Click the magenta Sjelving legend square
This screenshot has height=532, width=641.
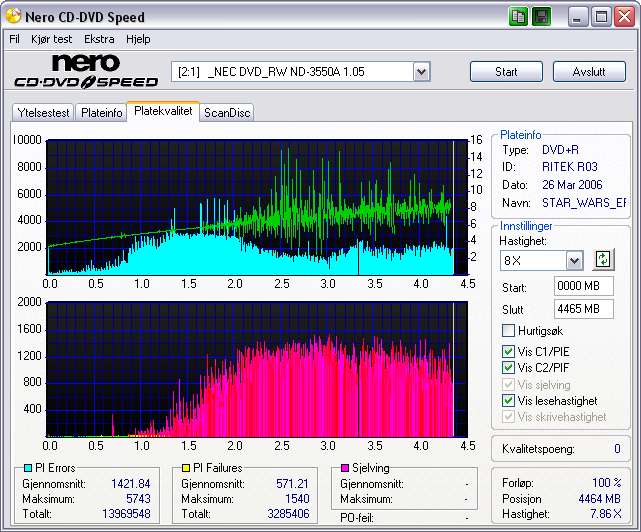tap(346, 467)
